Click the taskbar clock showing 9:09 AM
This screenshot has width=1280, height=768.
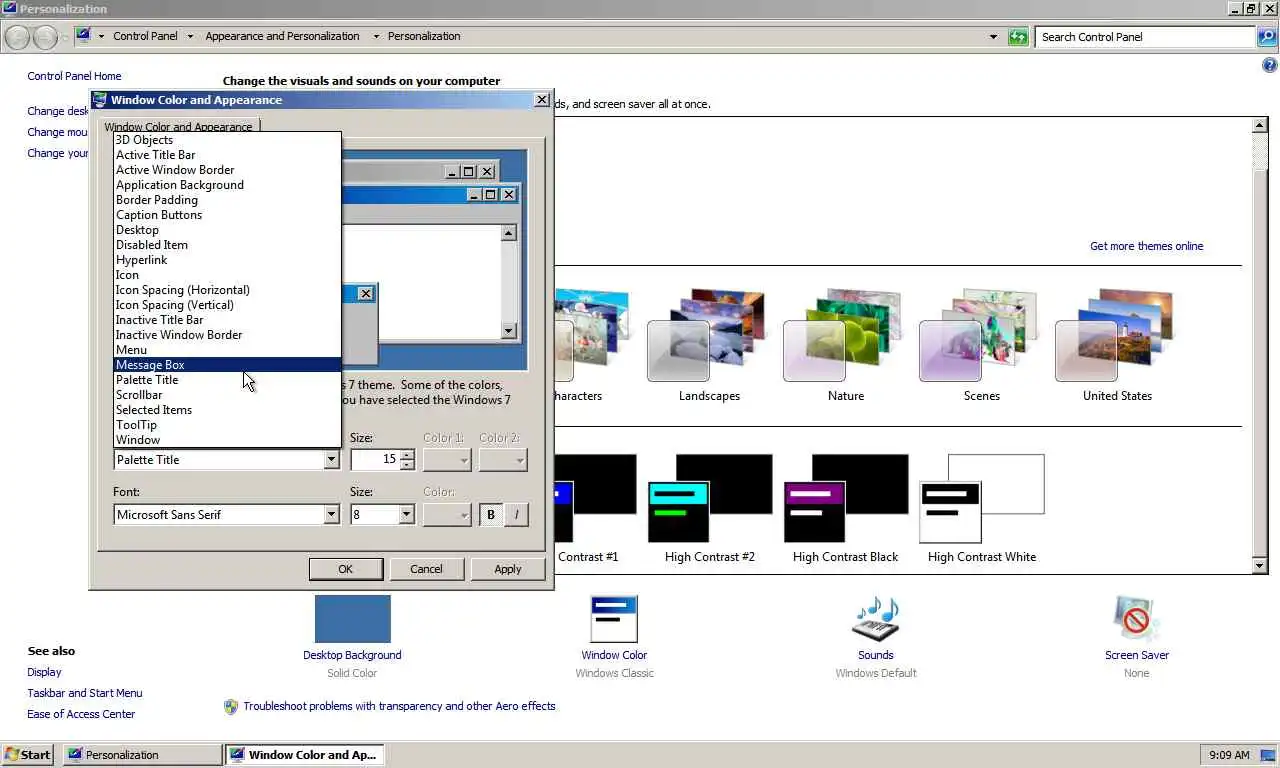coord(1229,755)
